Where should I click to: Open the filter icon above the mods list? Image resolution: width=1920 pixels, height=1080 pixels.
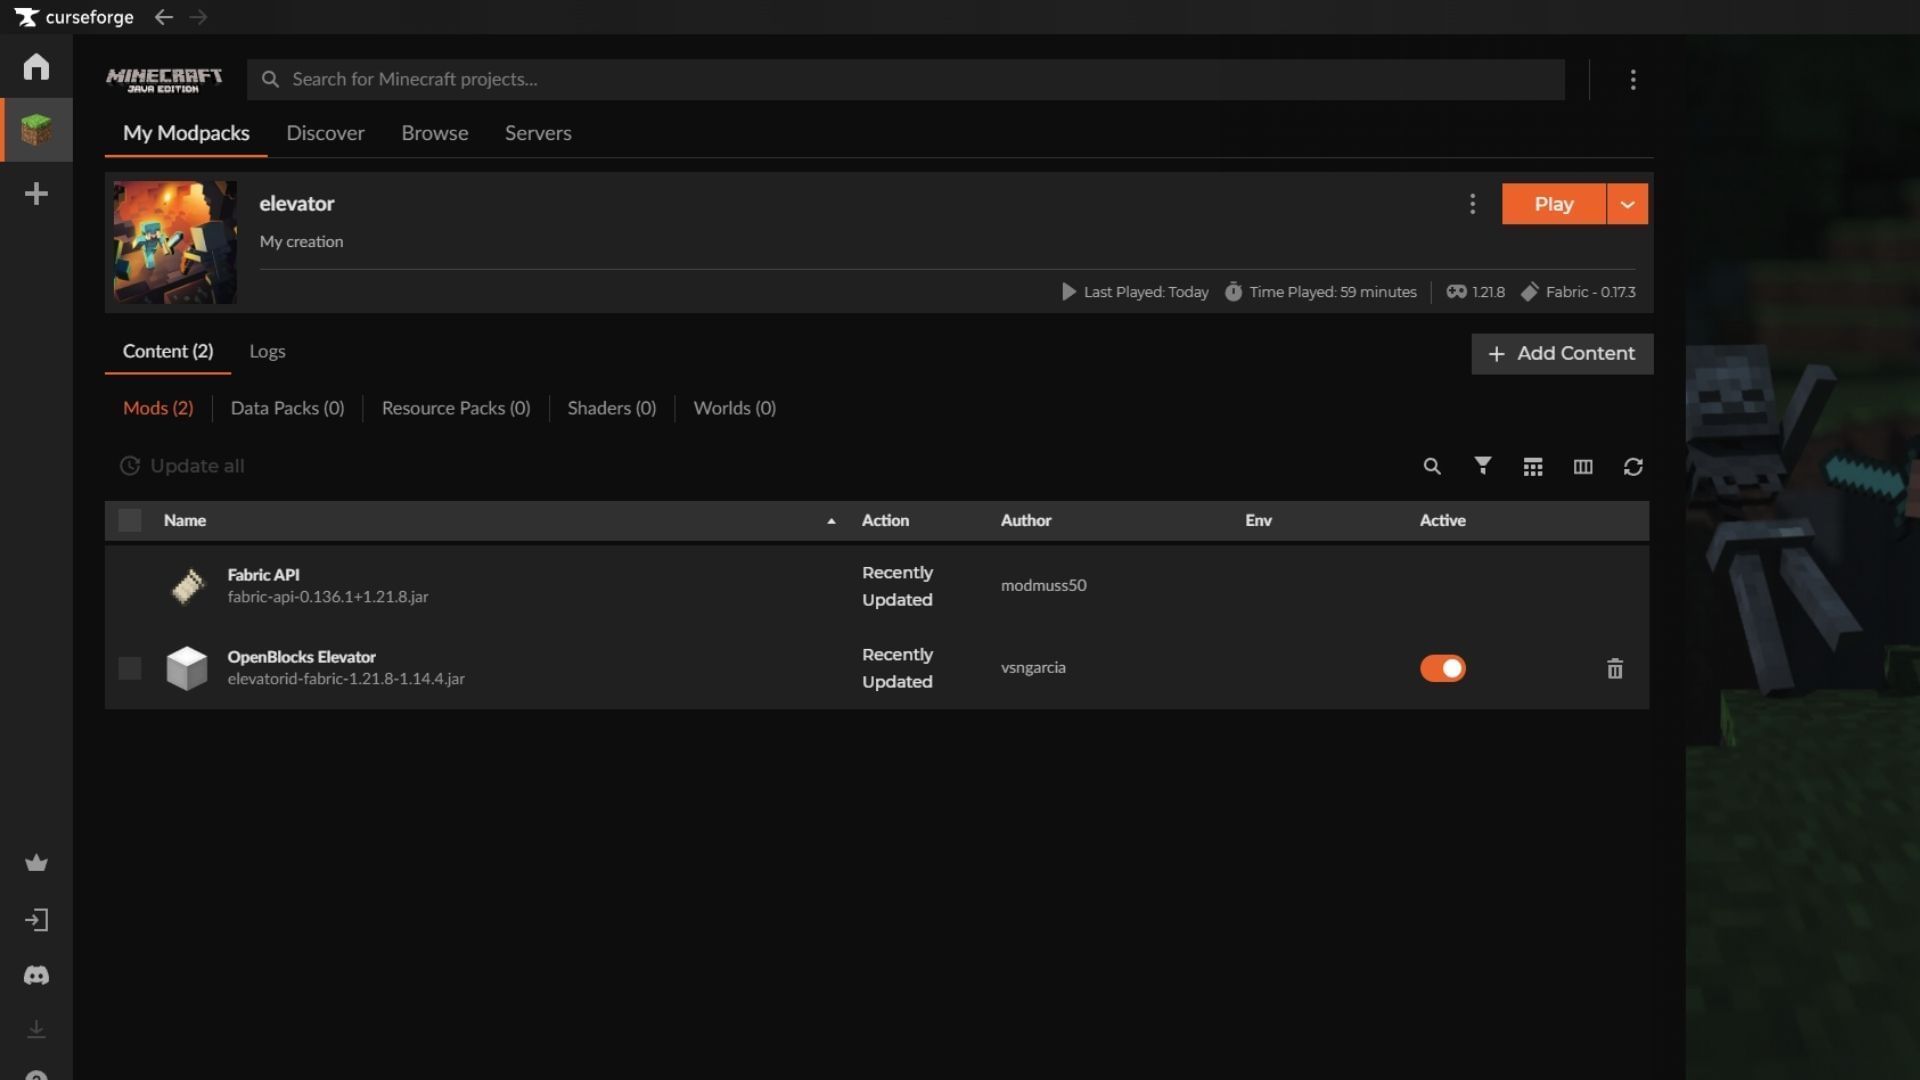coord(1482,466)
